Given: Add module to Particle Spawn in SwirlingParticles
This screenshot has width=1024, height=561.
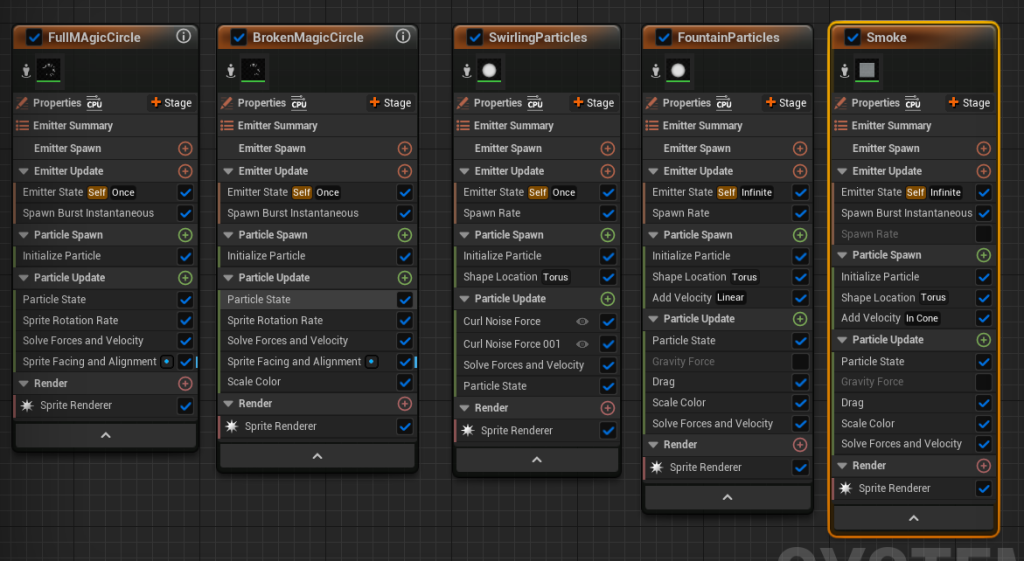Looking at the screenshot, I should coord(608,235).
